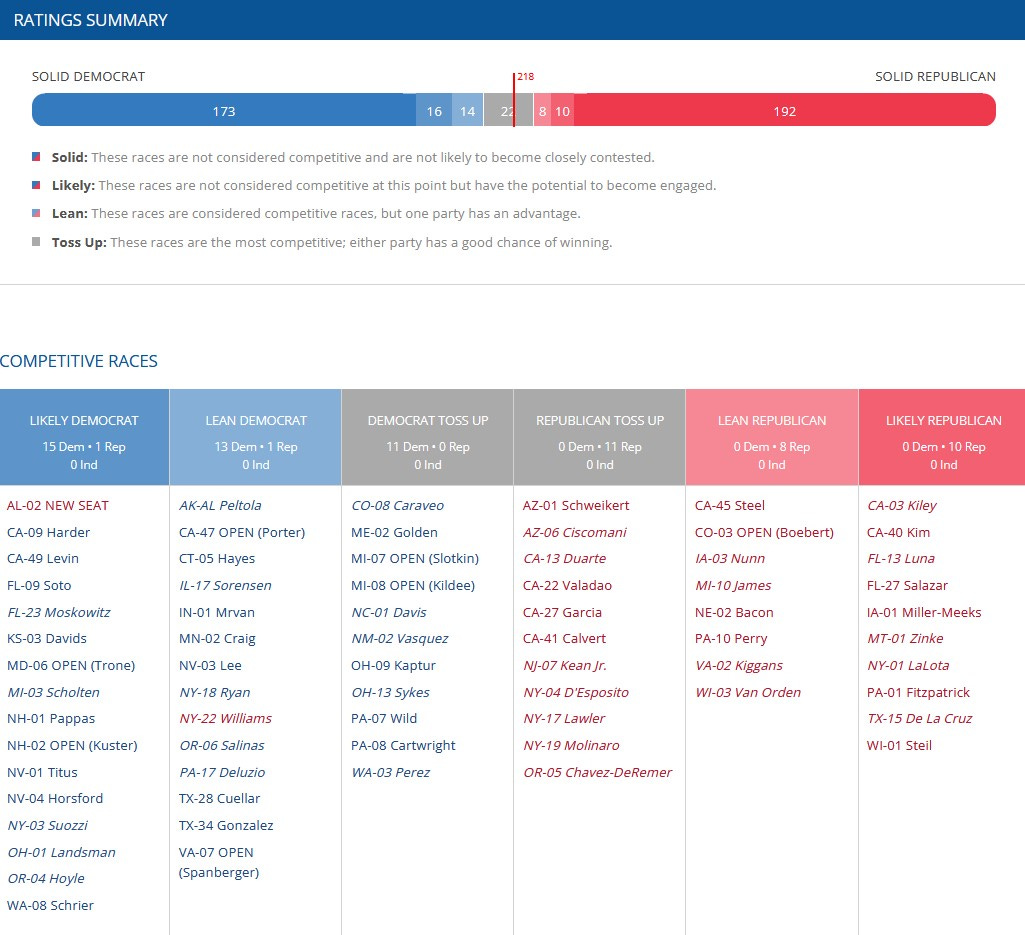
Task: Click IA-01 Miller-Meeks race link
Action: [x=924, y=612]
